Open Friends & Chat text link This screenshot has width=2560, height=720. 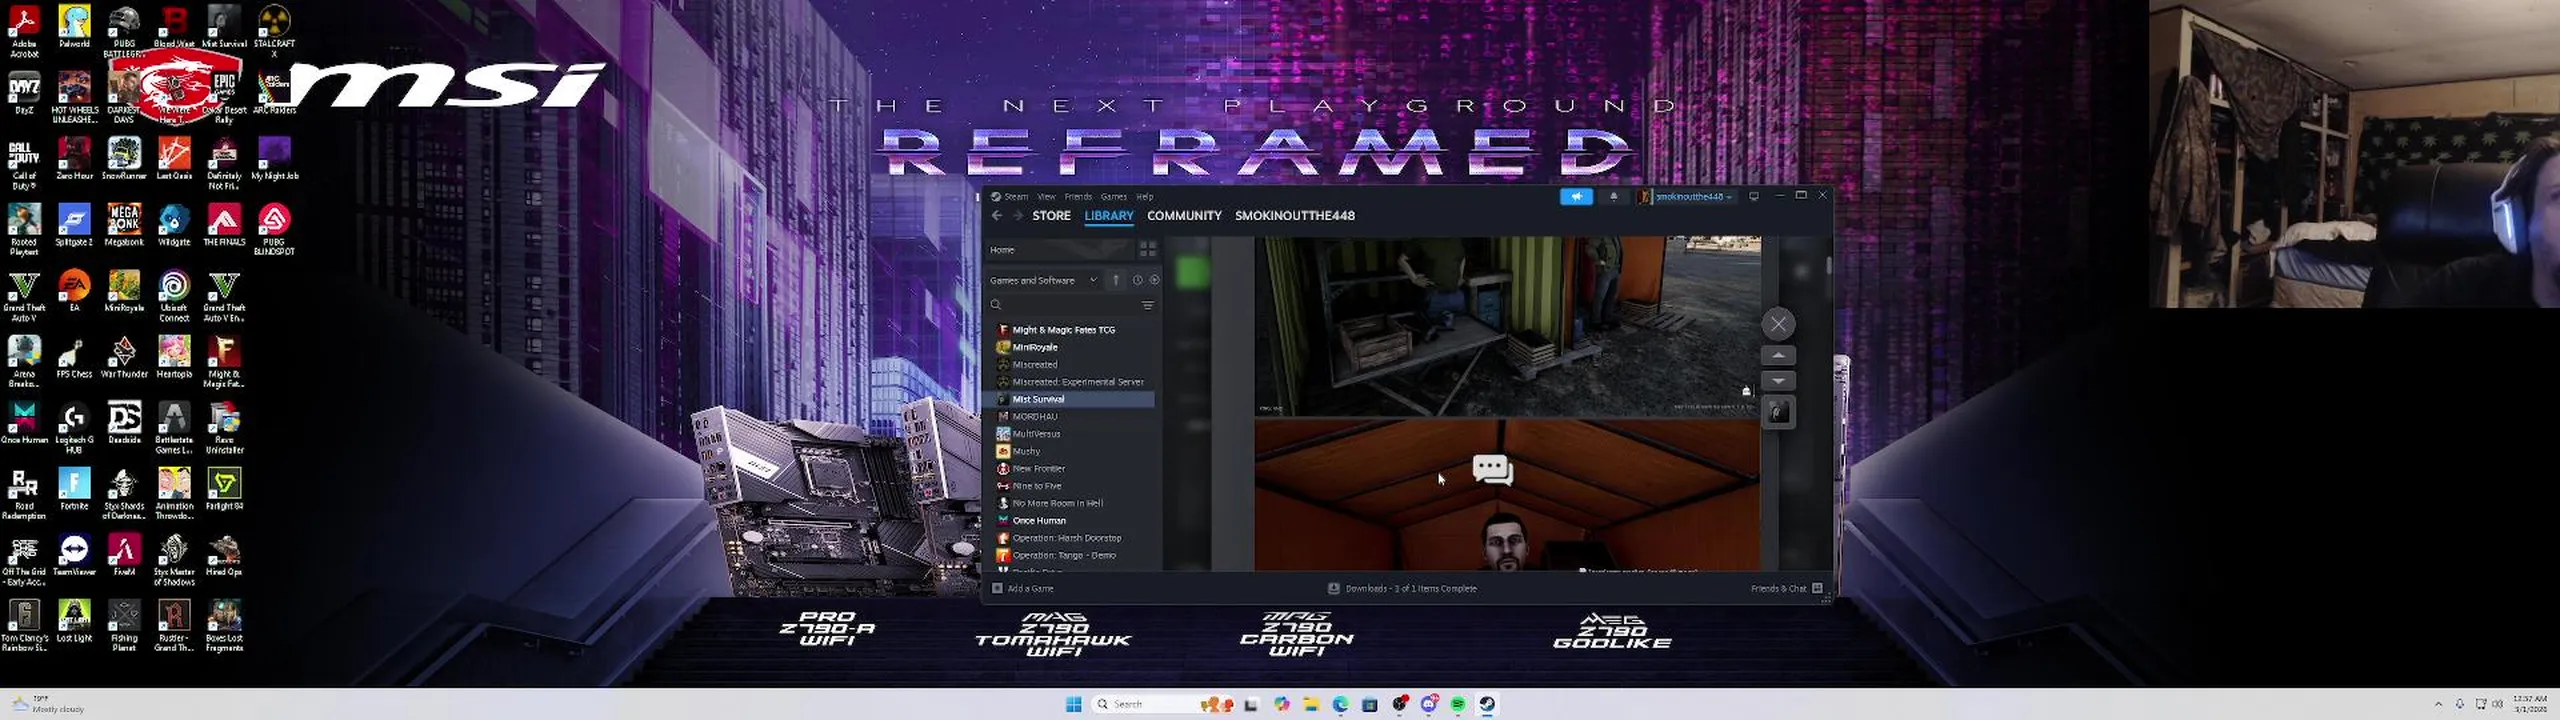point(1778,588)
